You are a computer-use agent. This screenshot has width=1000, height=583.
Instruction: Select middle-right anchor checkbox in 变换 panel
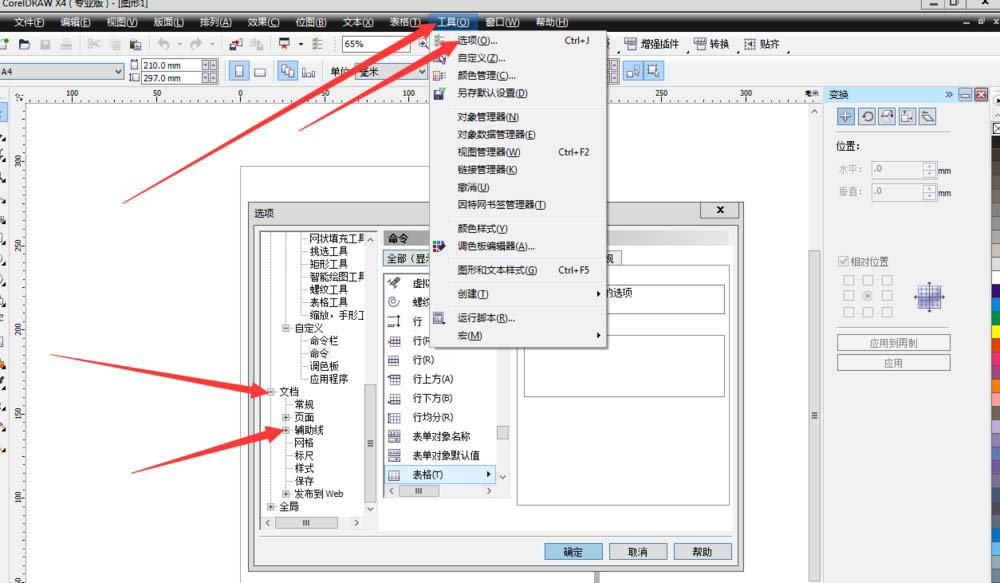coord(887,296)
